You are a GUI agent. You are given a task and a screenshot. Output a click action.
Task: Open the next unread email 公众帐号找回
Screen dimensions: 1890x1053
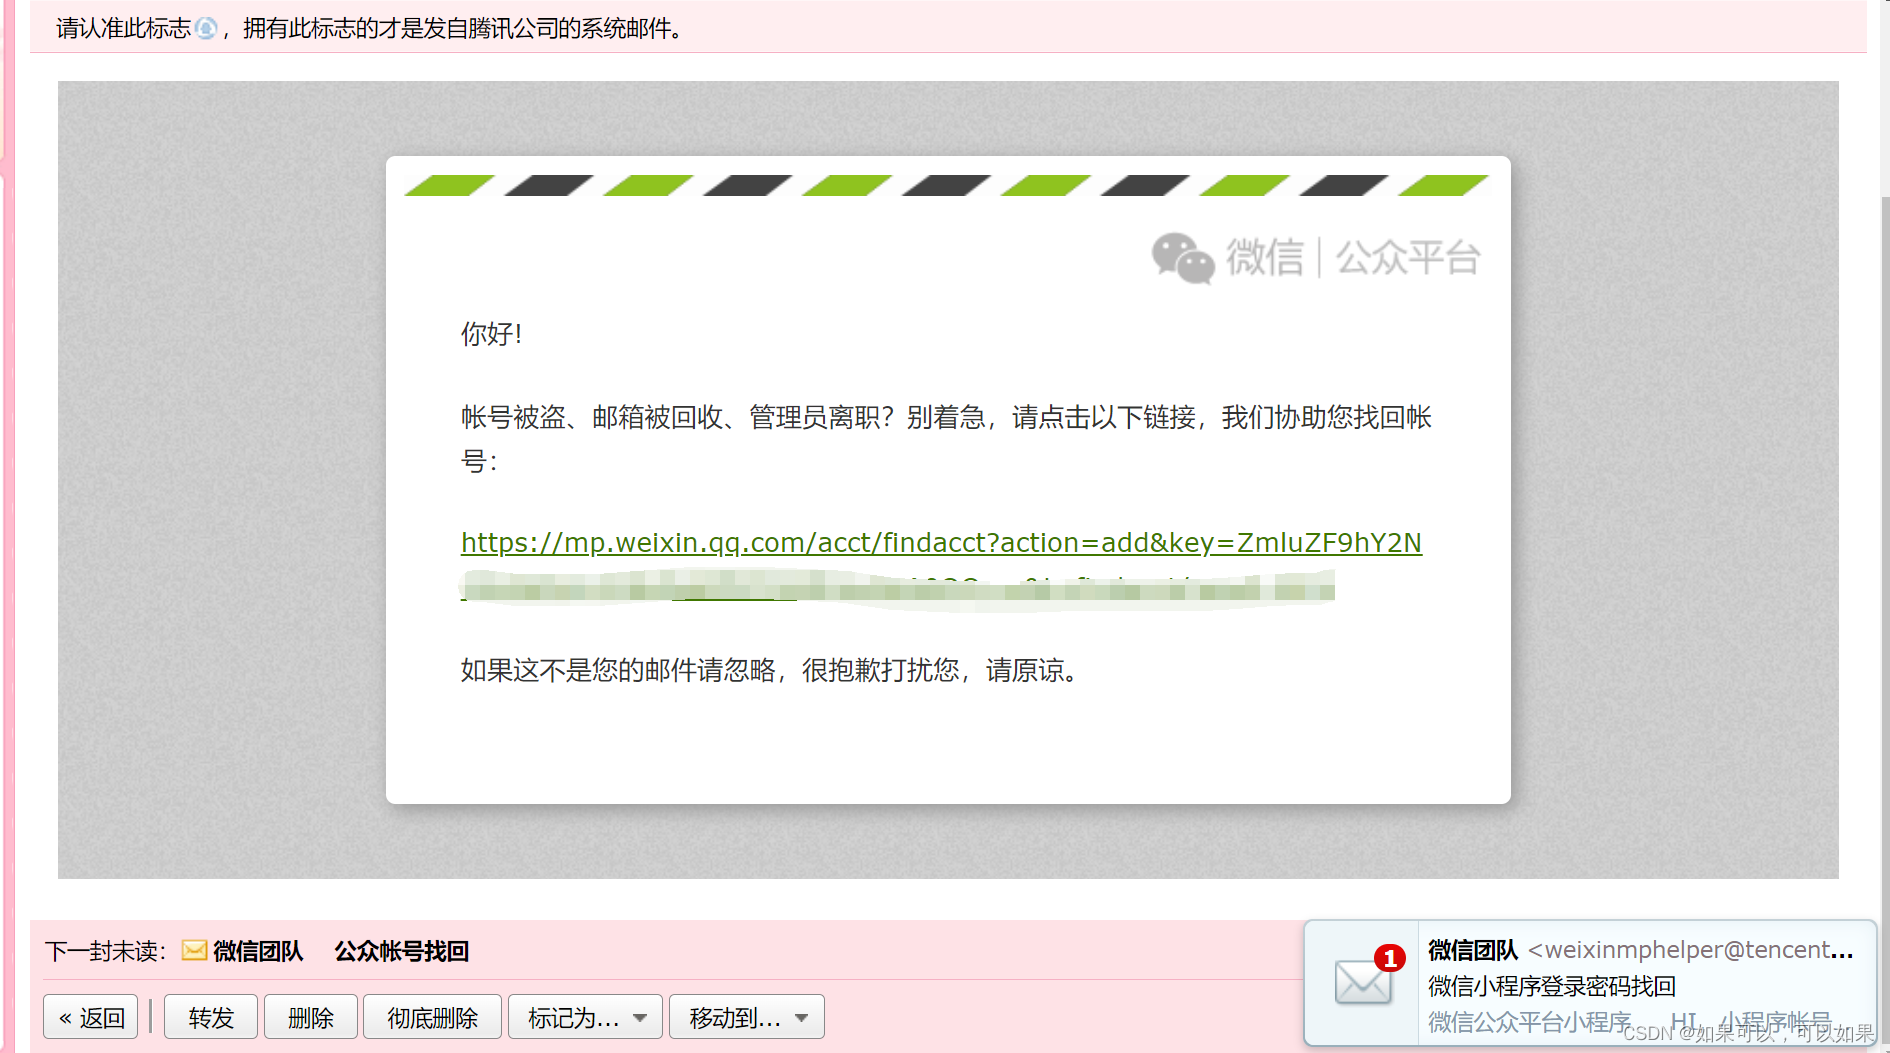pos(402,951)
